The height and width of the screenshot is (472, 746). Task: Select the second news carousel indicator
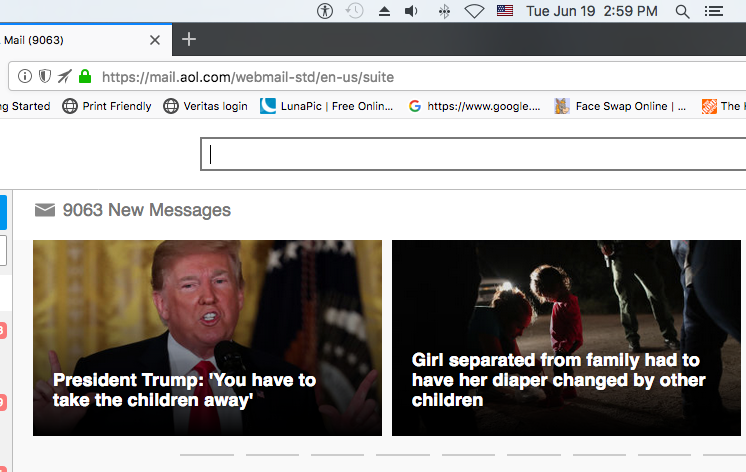tap(273, 455)
